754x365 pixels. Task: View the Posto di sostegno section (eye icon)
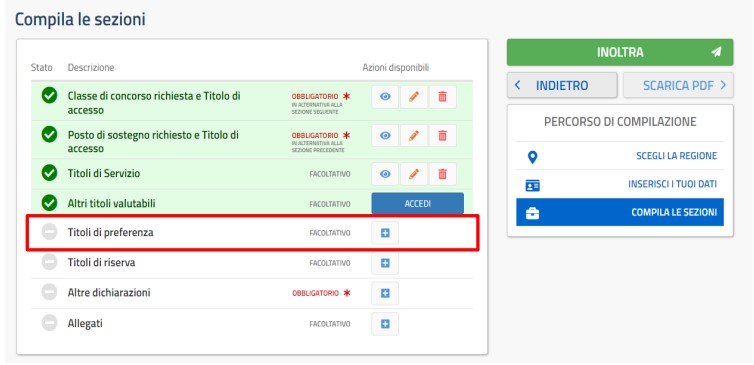point(385,136)
